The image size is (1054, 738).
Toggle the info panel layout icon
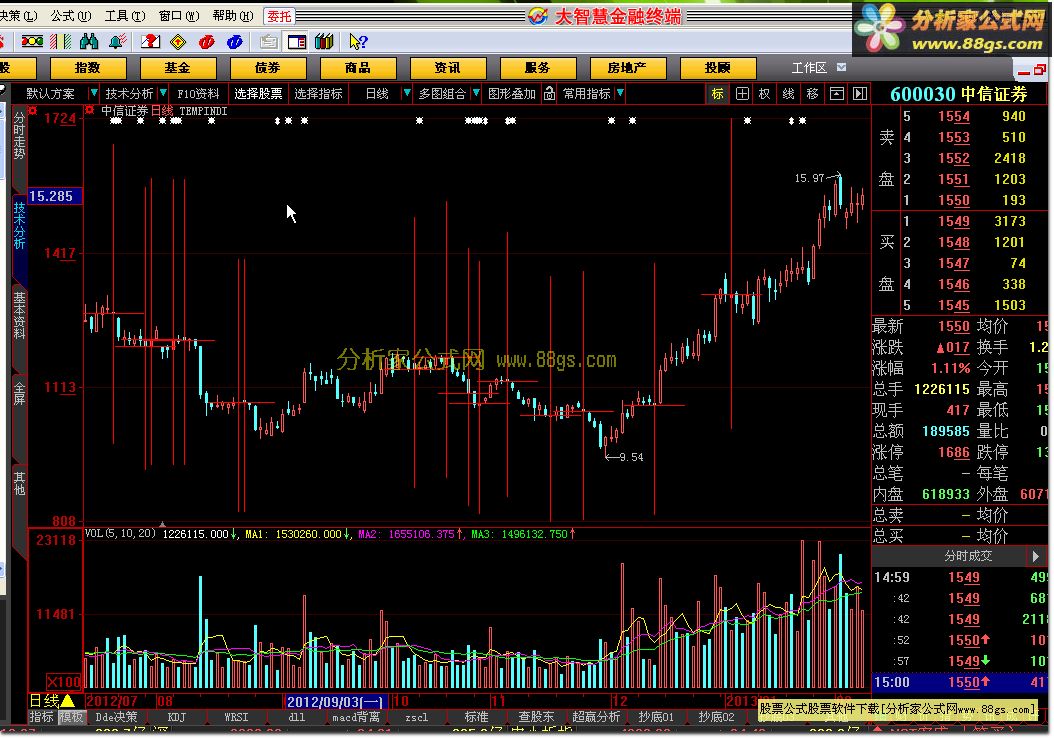coord(296,42)
